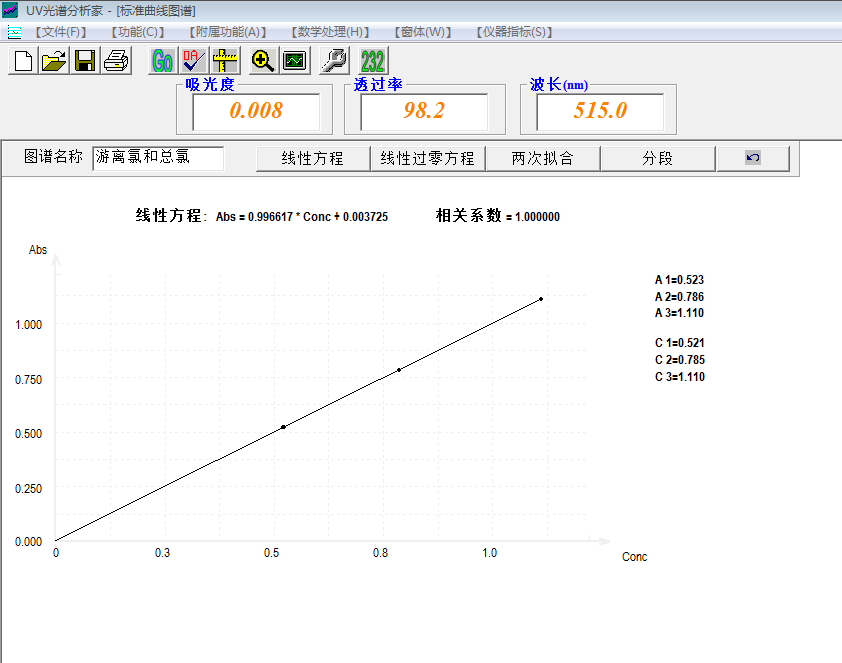Click the 线性过零方程 button
The height and width of the screenshot is (663, 842).
coord(428,158)
